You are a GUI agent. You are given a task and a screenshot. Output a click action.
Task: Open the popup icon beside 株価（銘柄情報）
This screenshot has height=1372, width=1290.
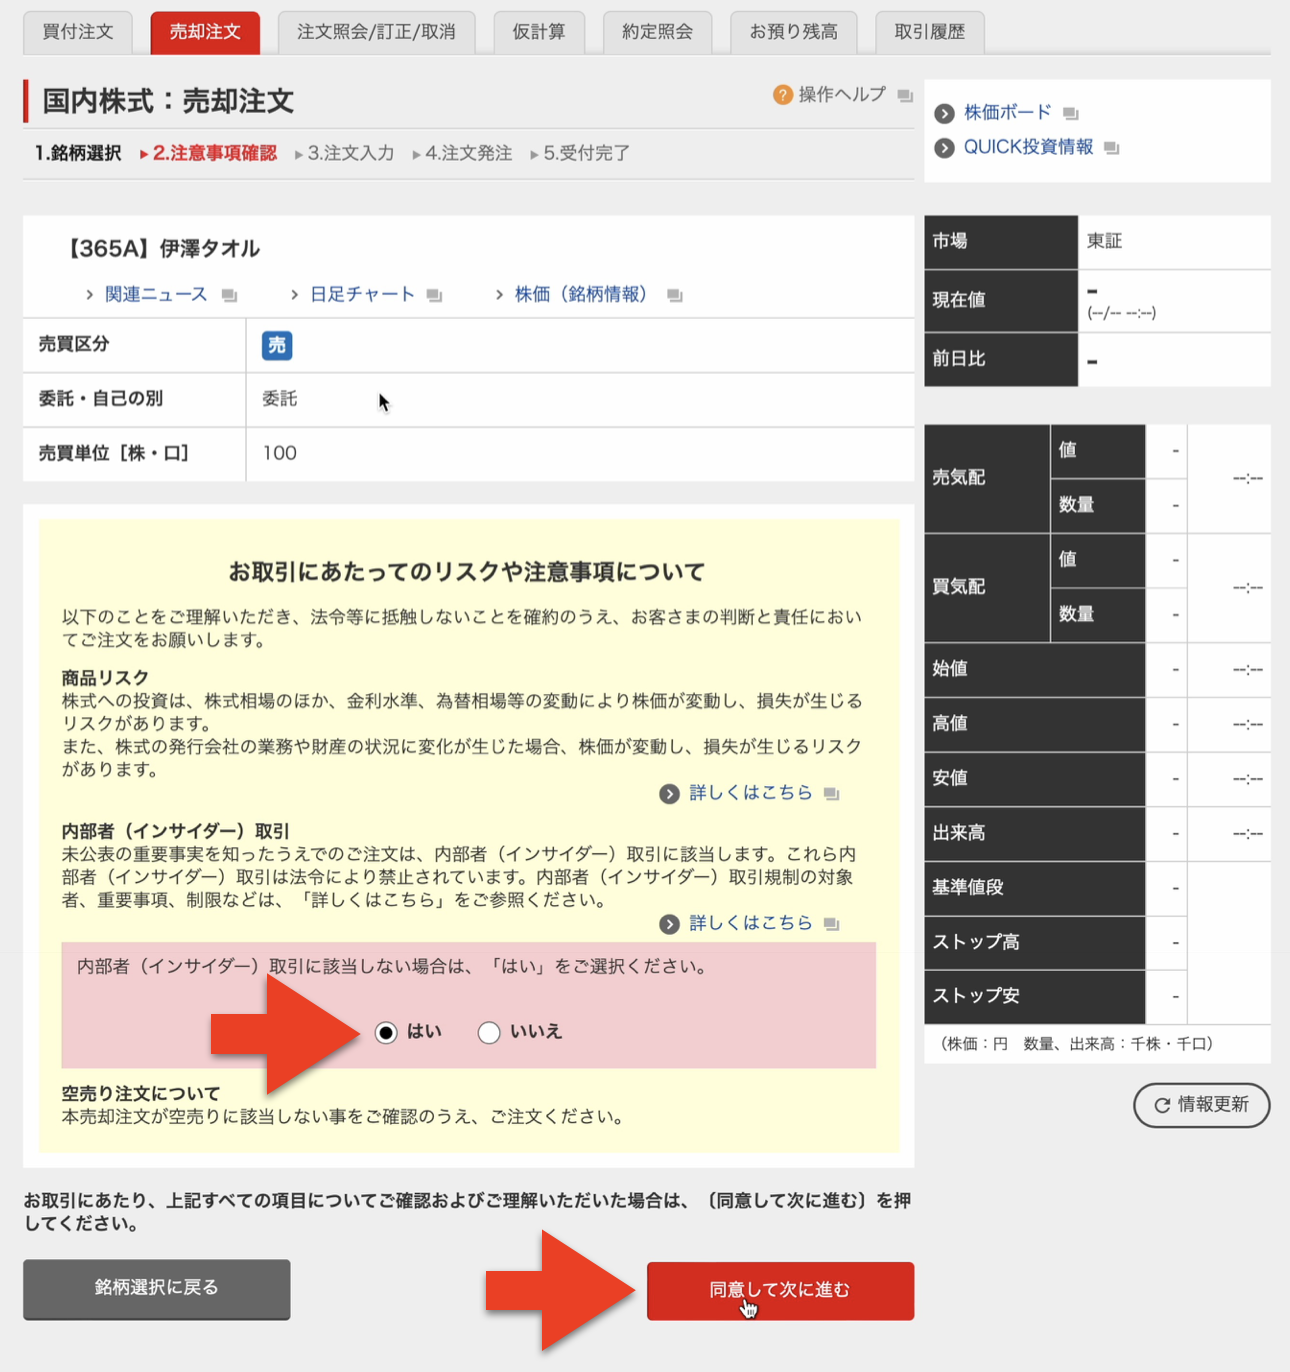[674, 295]
